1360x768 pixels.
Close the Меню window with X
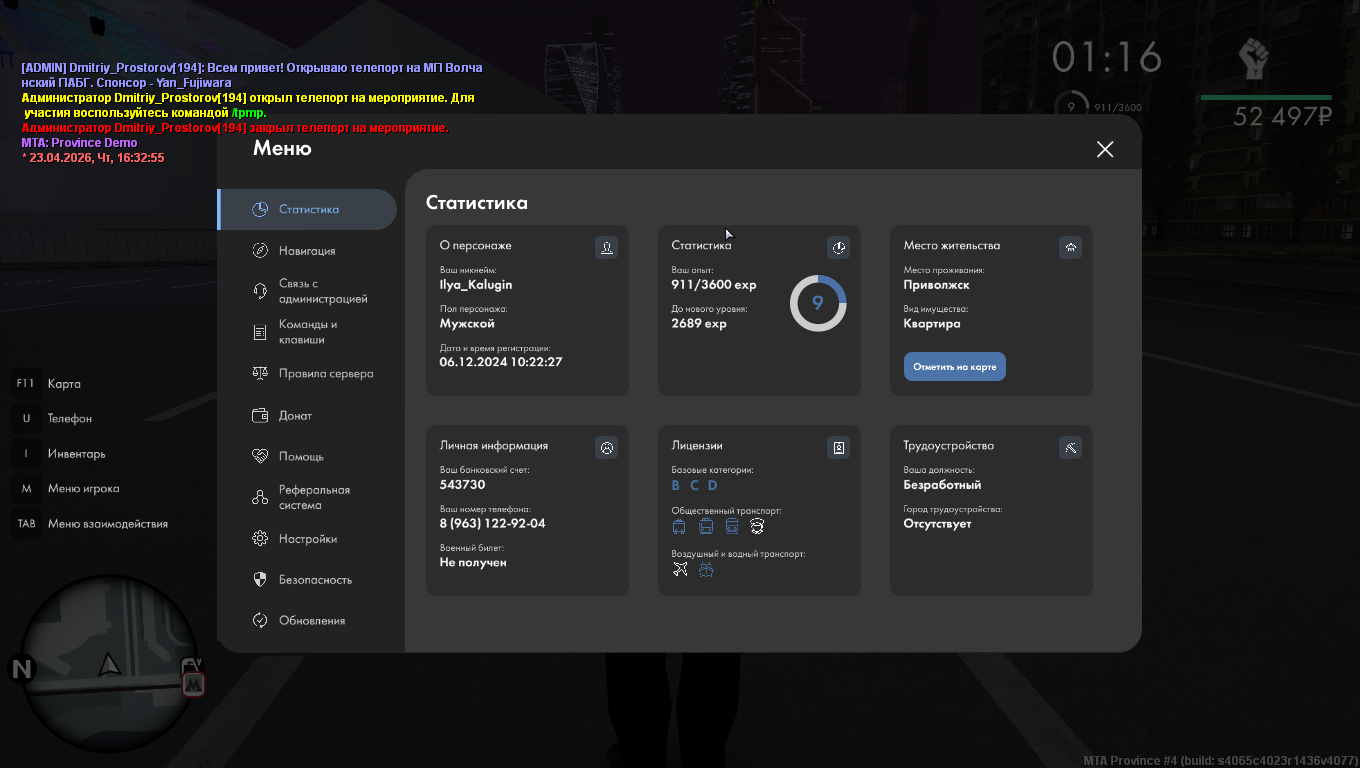[x=1104, y=149]
